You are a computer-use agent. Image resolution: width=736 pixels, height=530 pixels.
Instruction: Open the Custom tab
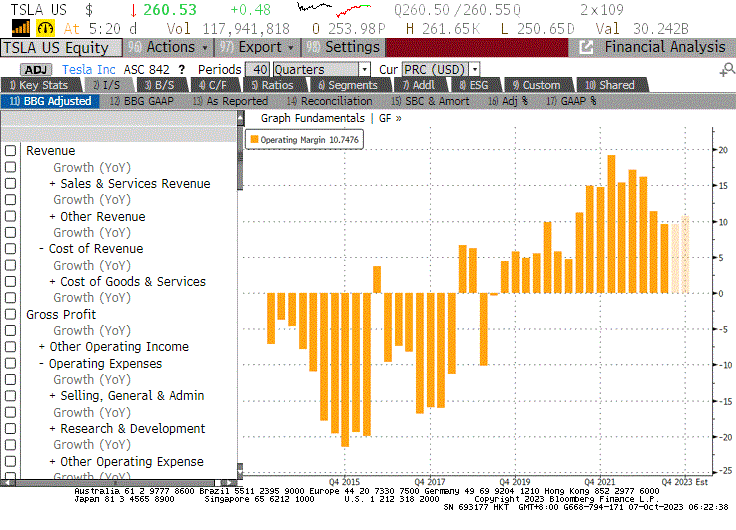537,85
